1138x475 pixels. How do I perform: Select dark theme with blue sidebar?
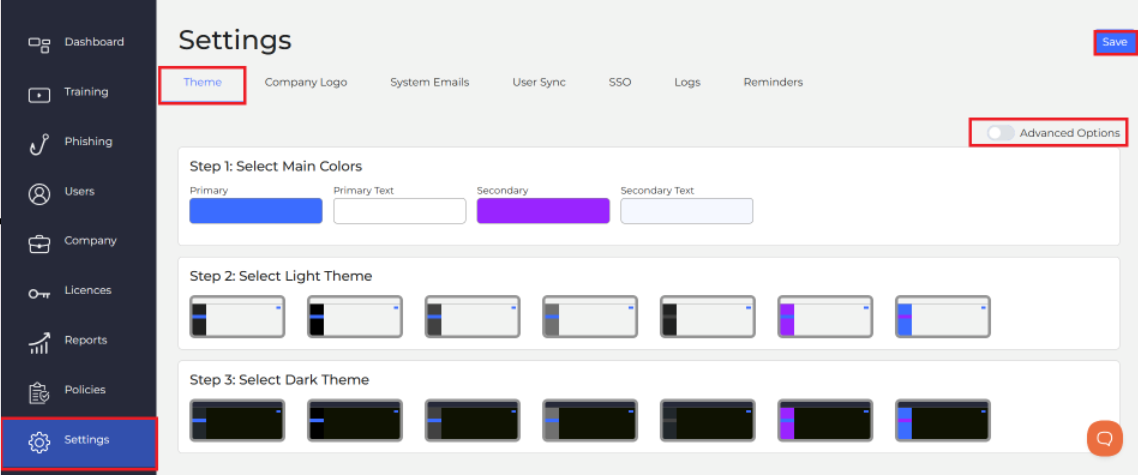(x=943, y=420)
